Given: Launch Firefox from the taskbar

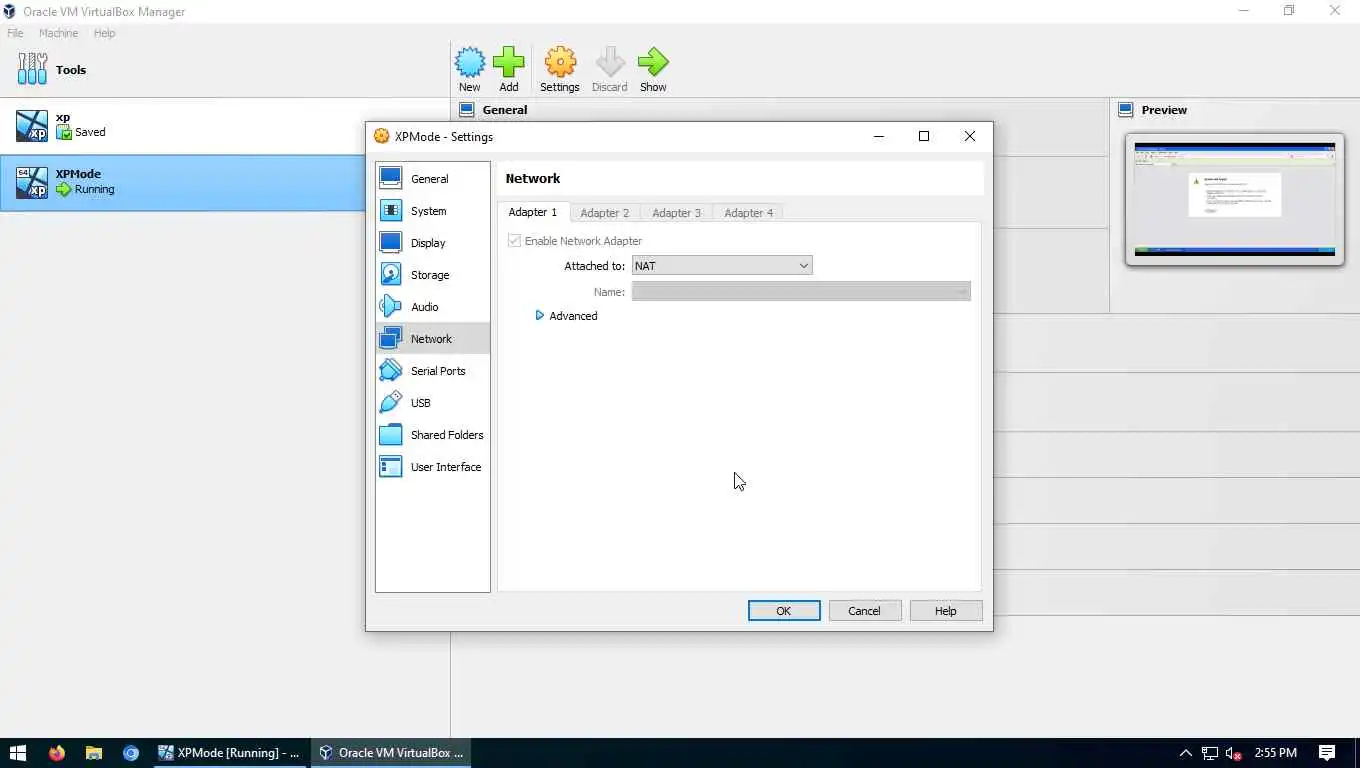Looking at the screenshot, I should [x=56, y=753].
